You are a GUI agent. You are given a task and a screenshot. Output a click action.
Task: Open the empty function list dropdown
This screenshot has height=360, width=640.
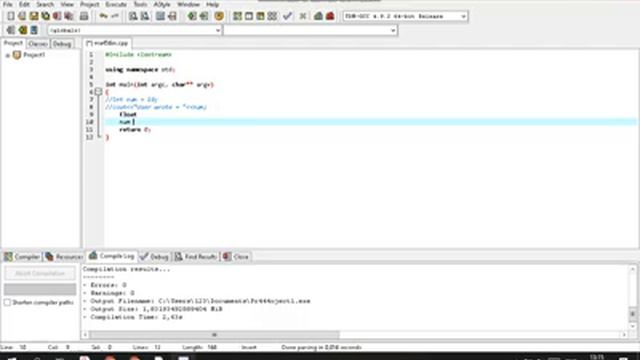click(x=393, y=30)
